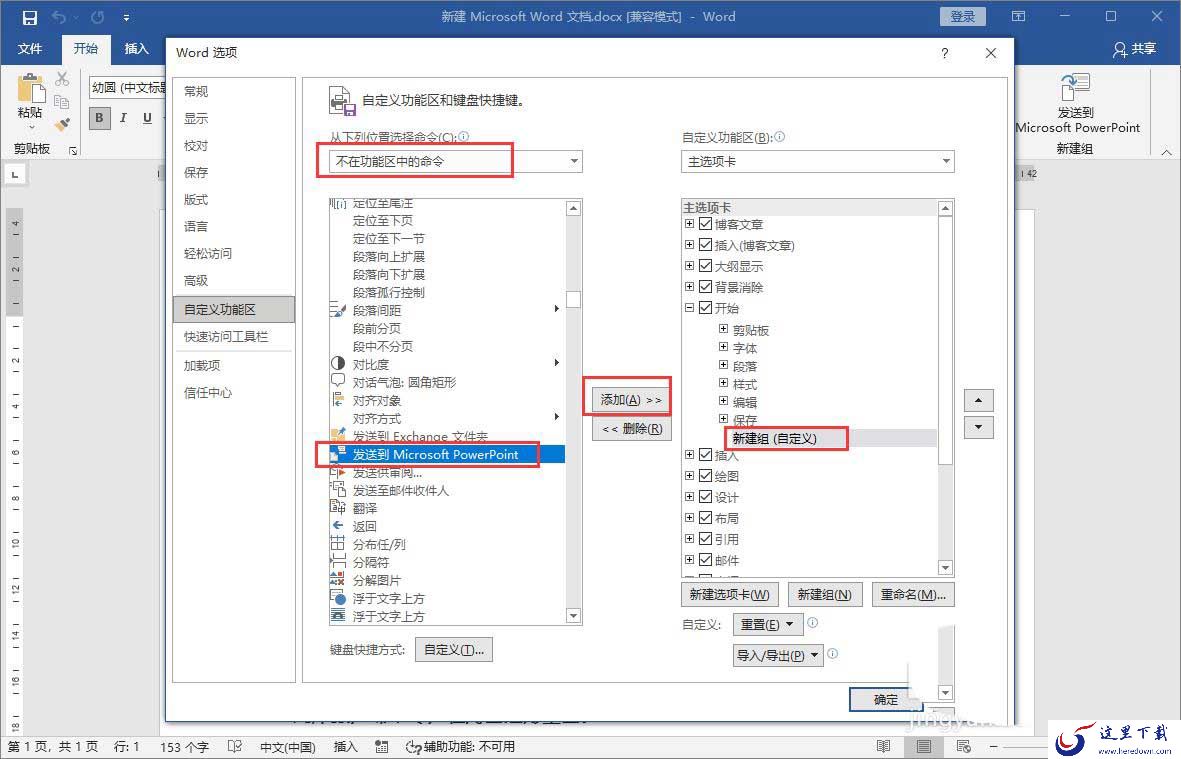This screenshot has height=759, width=1181.
Task: Click the dialog help question mark
Action: click(944, 53)
